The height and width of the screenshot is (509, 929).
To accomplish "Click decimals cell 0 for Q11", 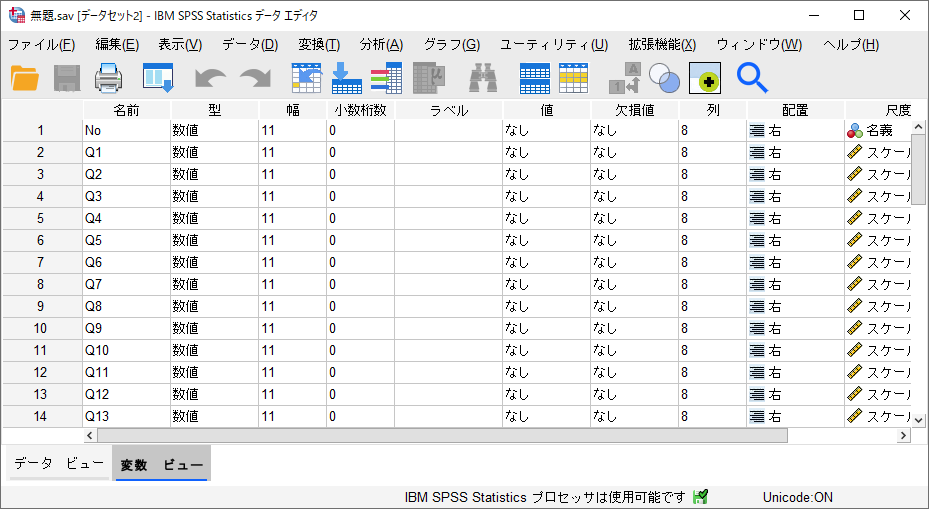I will [360, 372].
